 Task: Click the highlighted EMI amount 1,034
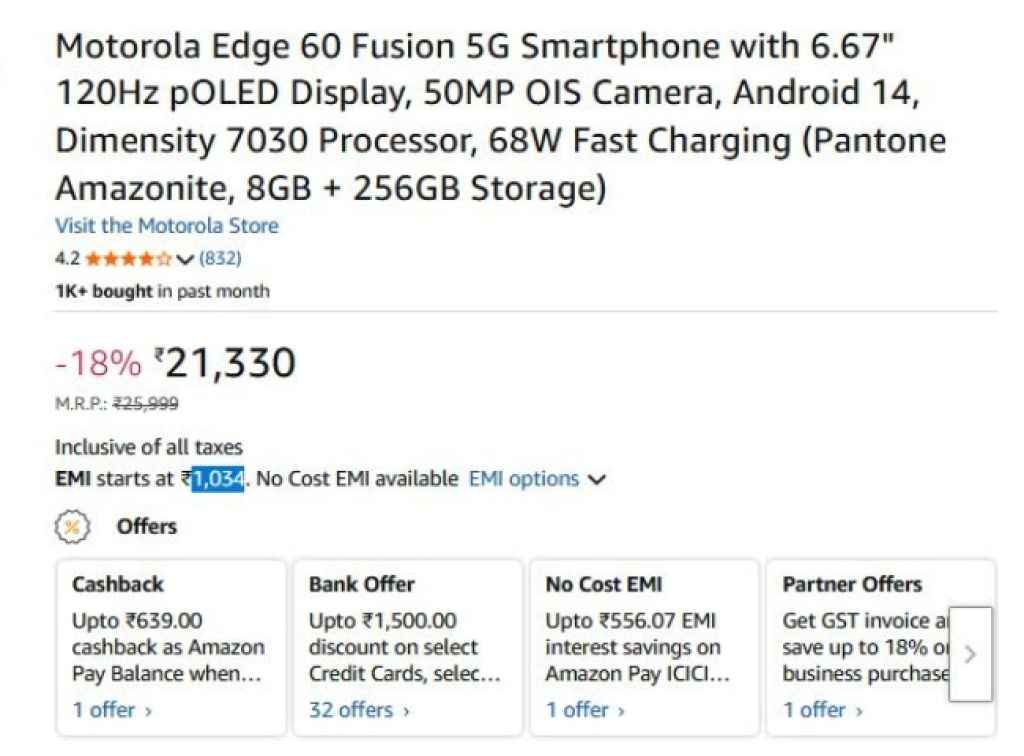click(x=219, y=478)
